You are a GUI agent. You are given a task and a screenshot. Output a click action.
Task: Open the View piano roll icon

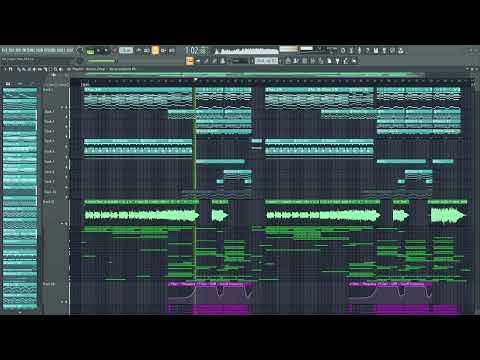[296, 61]
